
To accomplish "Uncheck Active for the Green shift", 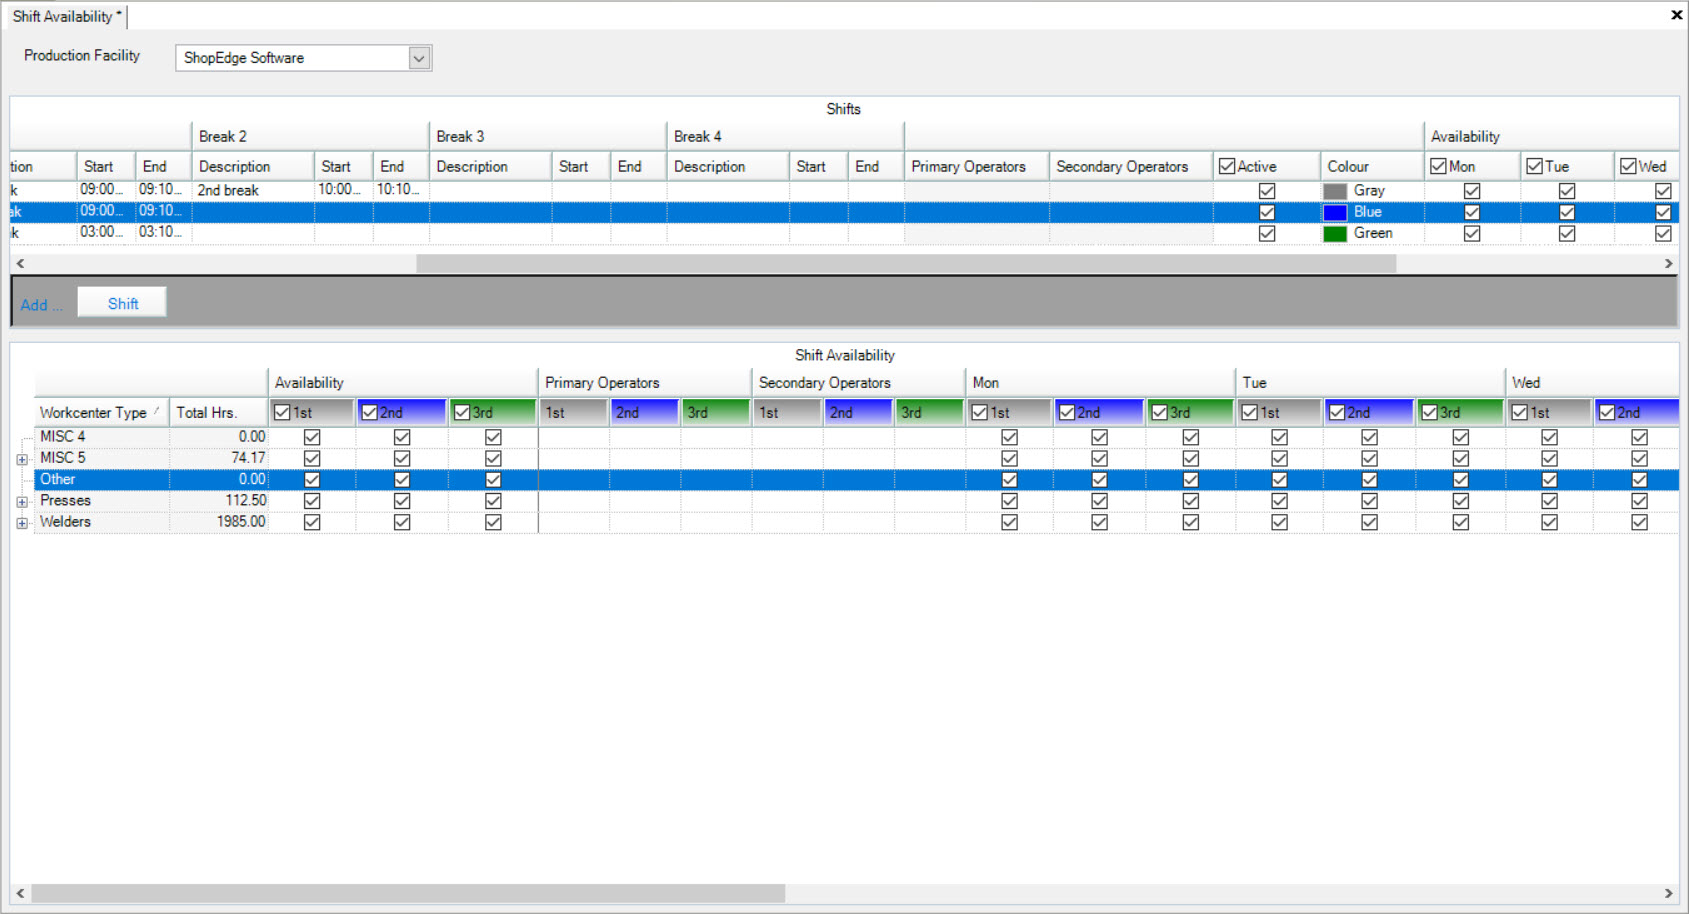I will pyautogui.click(x=1267, y=233).
